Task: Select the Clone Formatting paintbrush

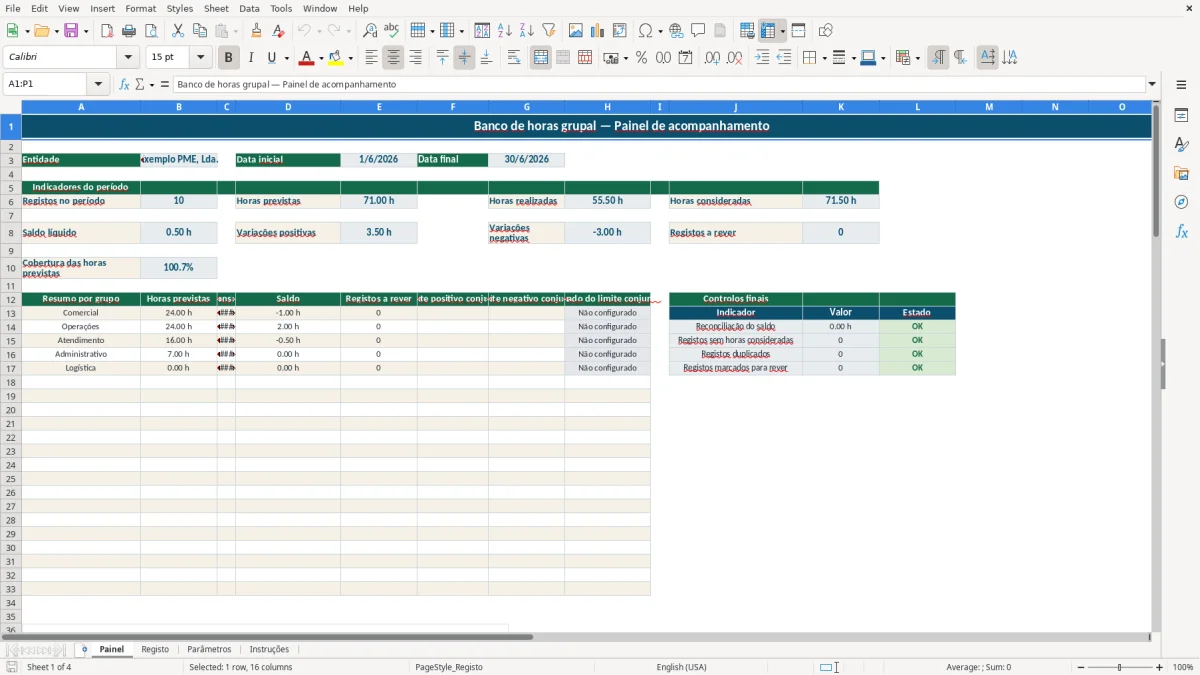Action: click(256, 31)
